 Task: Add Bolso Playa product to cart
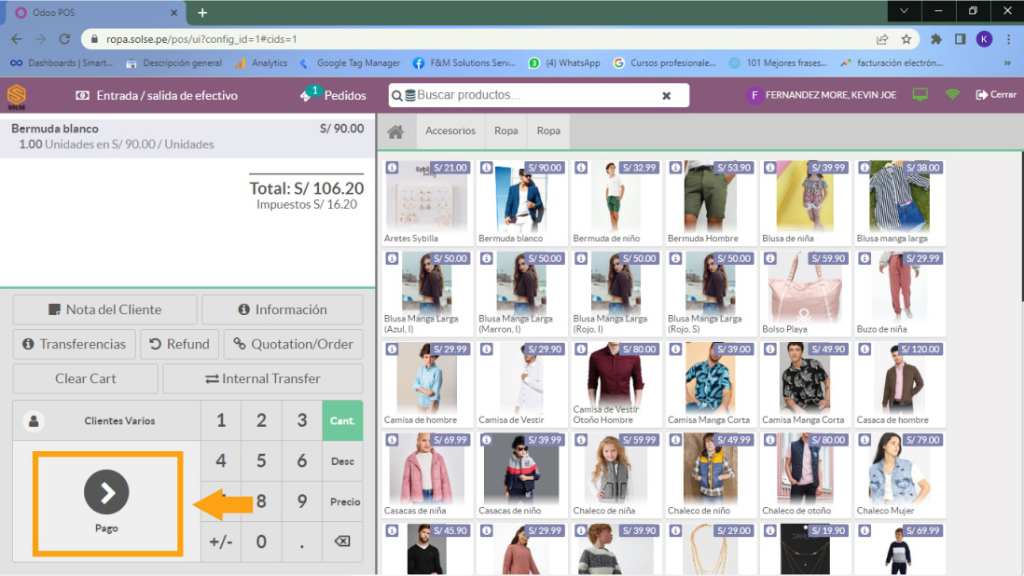tap(804, 292)
